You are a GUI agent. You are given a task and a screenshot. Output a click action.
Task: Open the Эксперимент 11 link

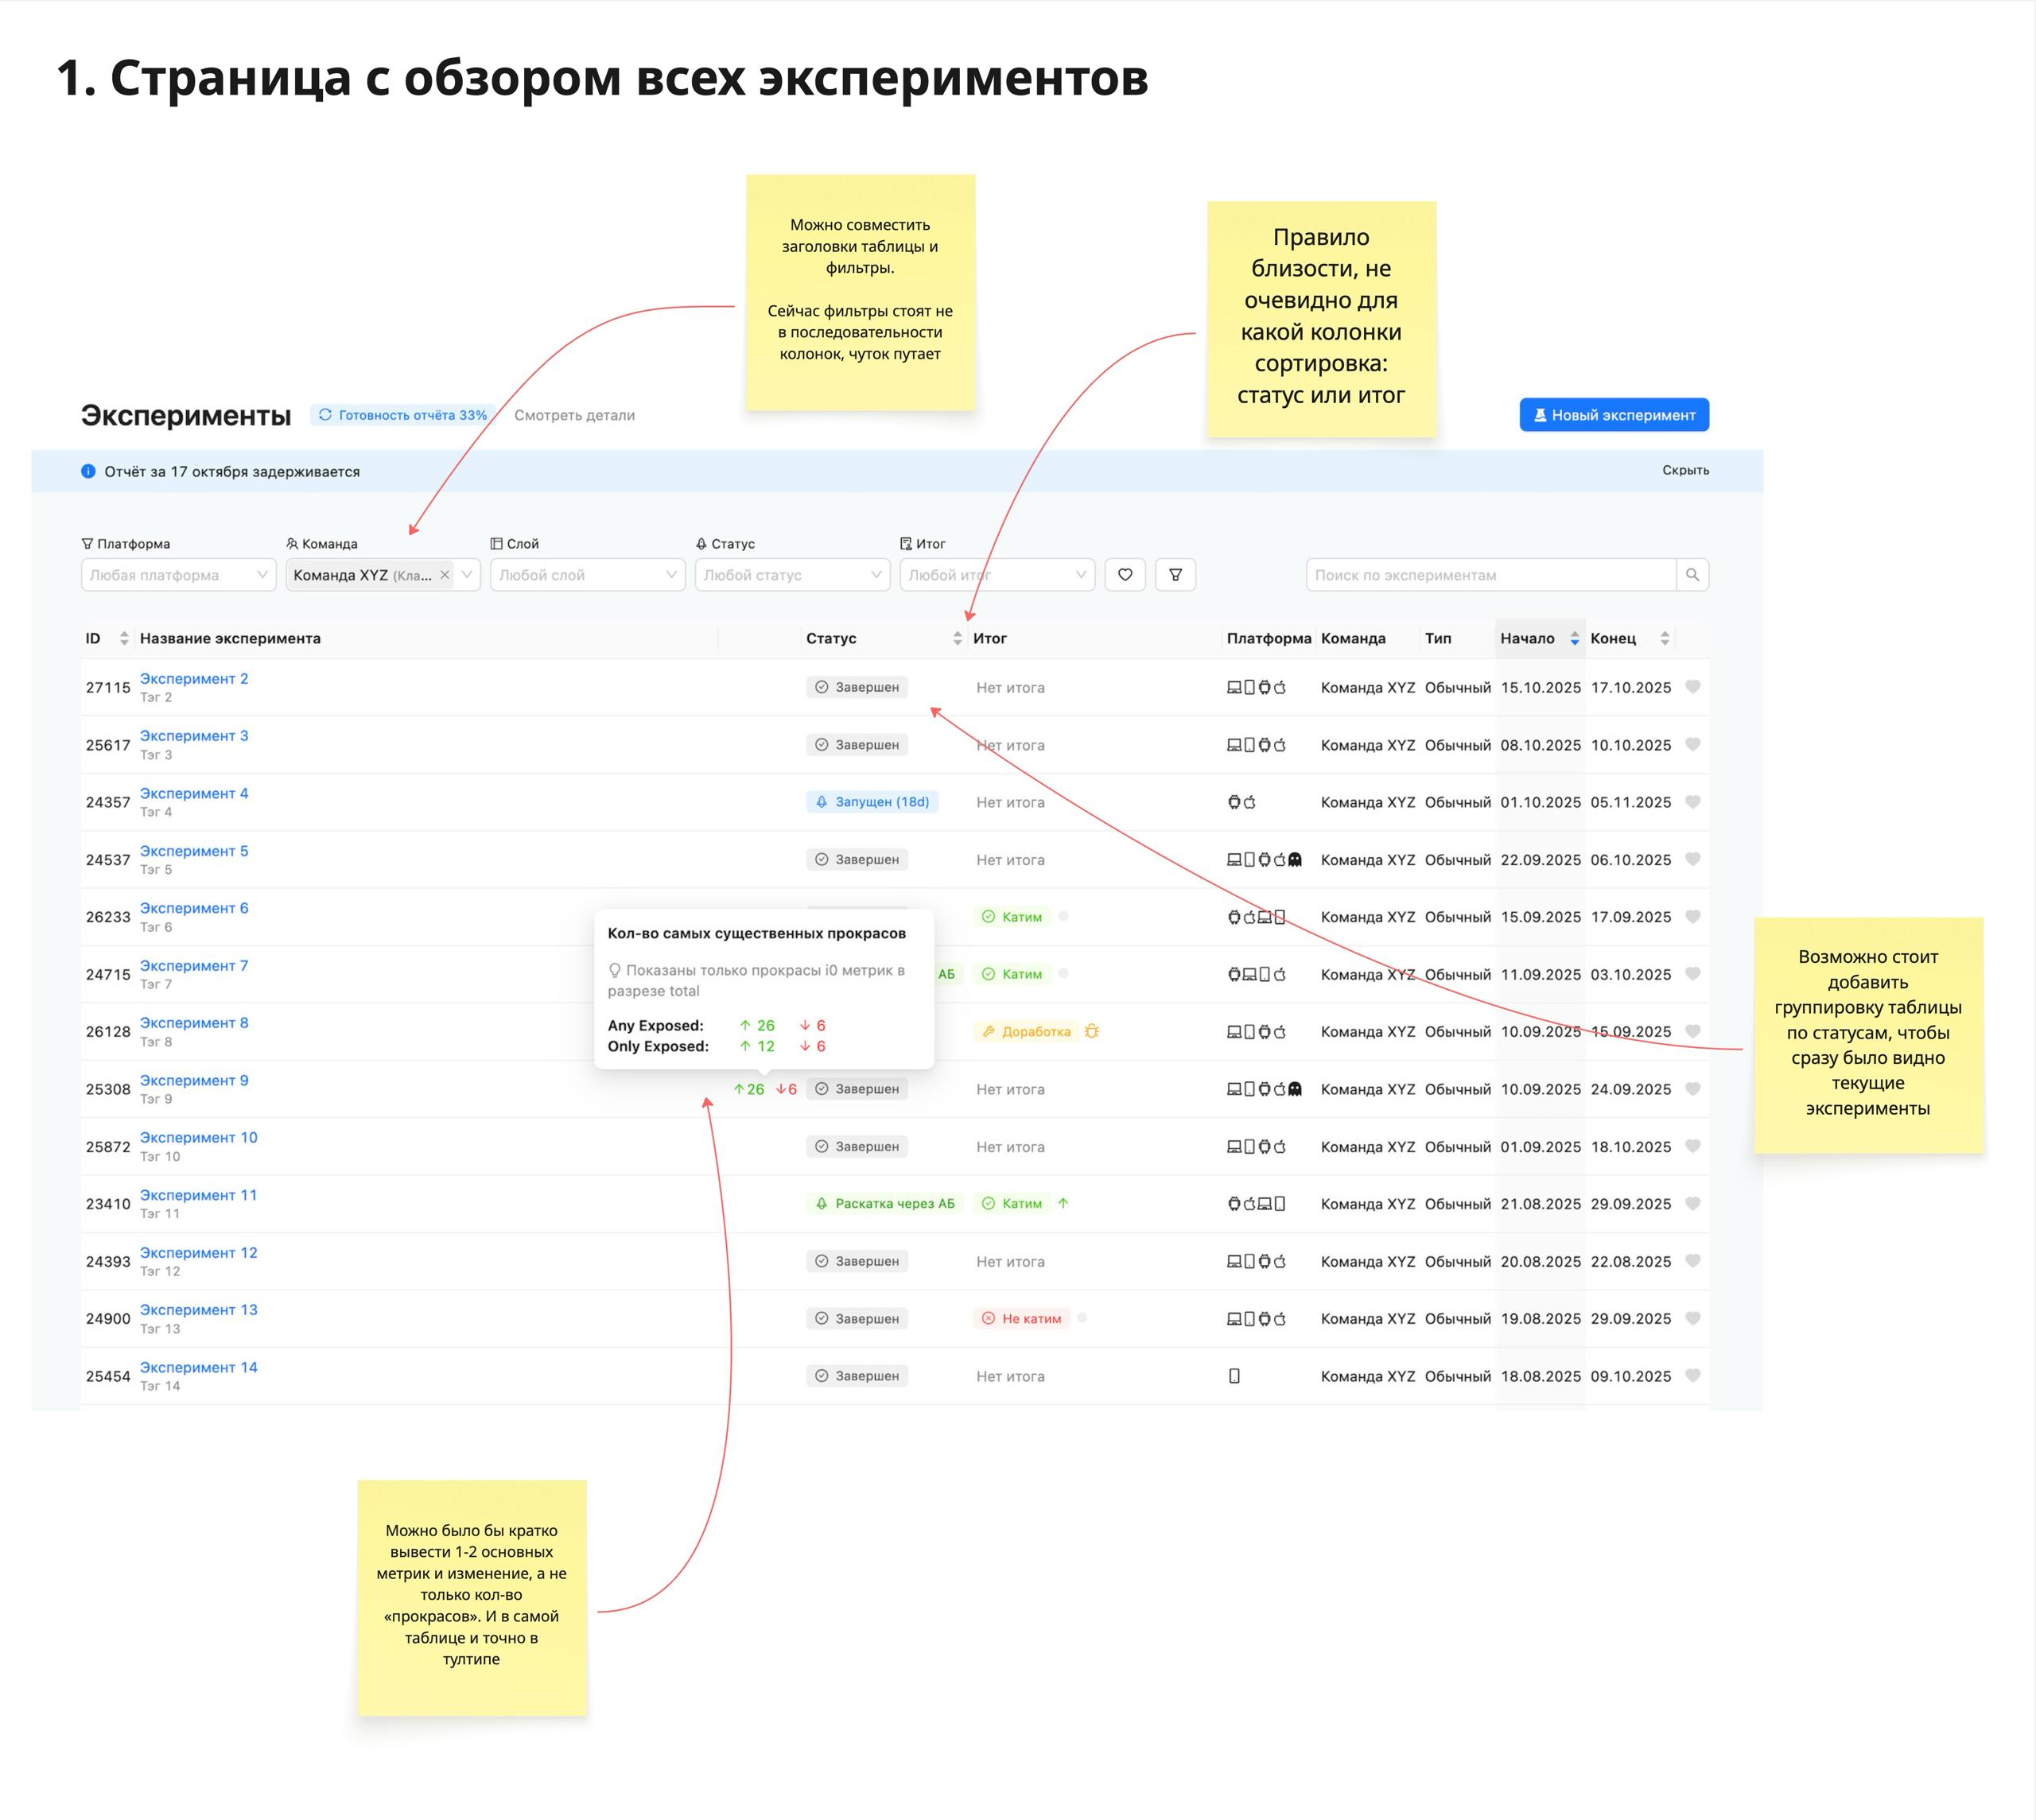click(198, 1195)
